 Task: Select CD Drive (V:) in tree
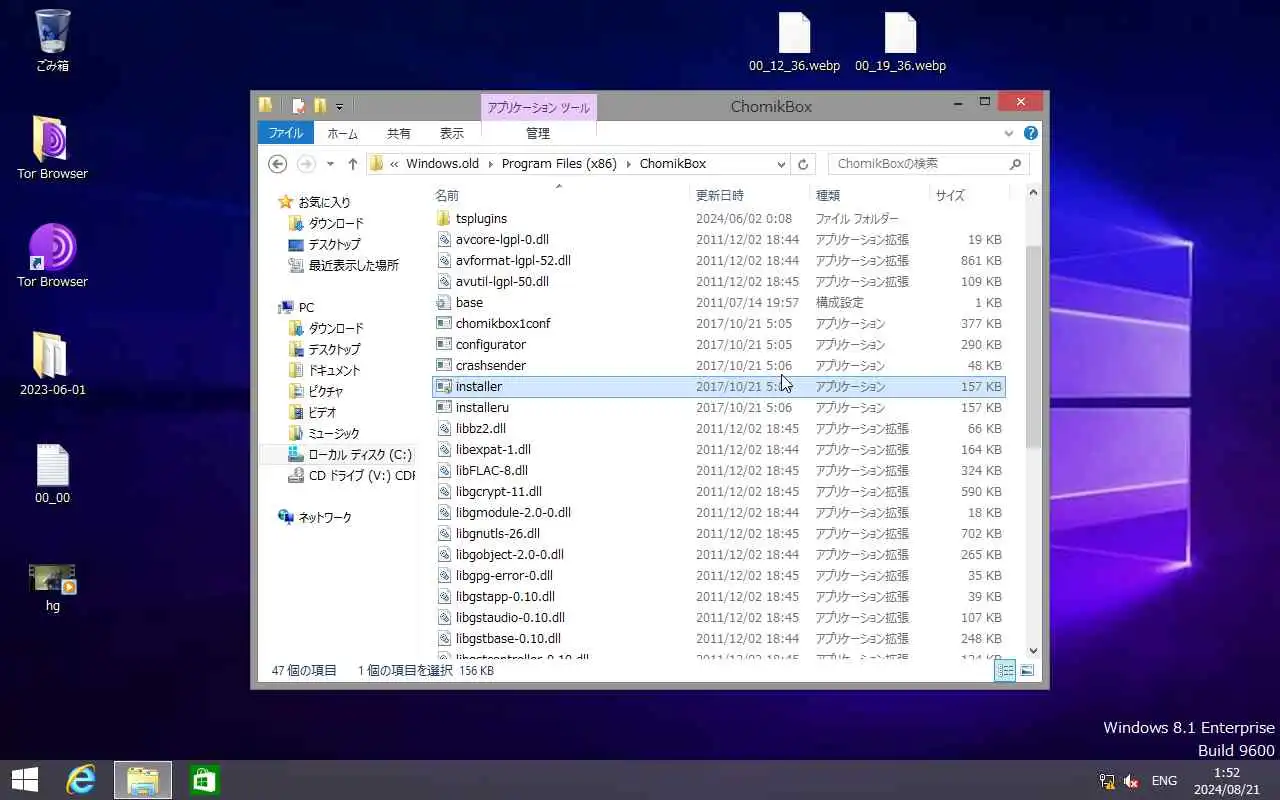pyautogui.click(x=351, y=475)
